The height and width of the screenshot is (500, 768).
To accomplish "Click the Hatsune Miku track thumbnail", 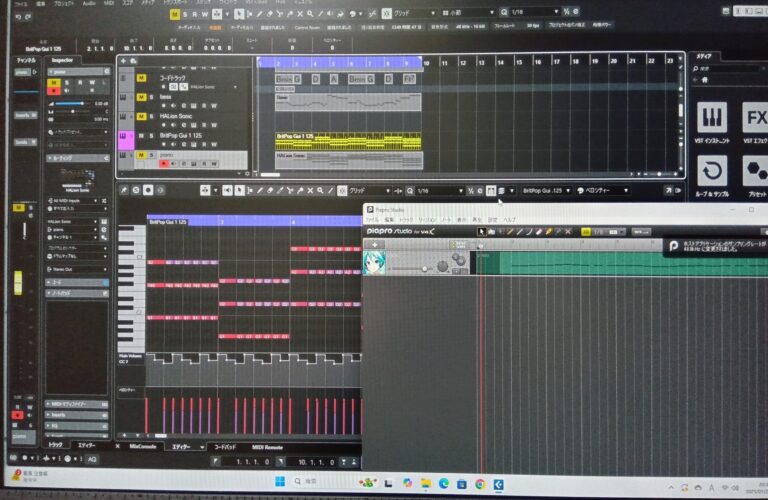I will (x=377, y=261).
